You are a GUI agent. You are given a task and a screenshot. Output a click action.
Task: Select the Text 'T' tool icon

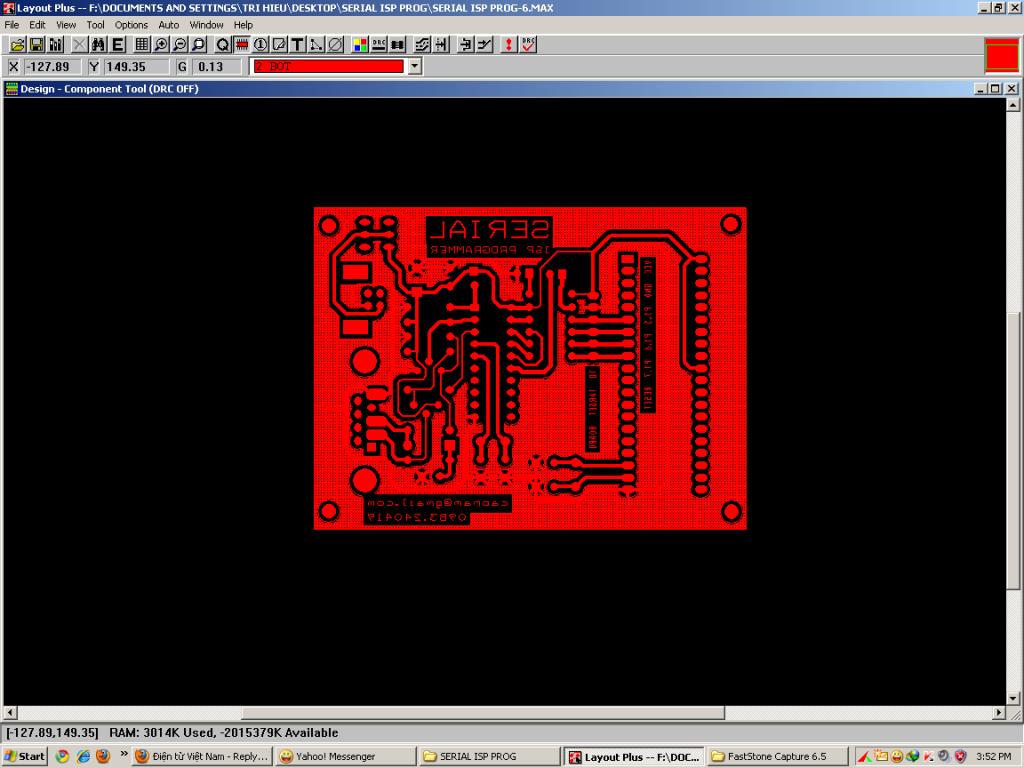pyautogui.click(x=297, y=44)
